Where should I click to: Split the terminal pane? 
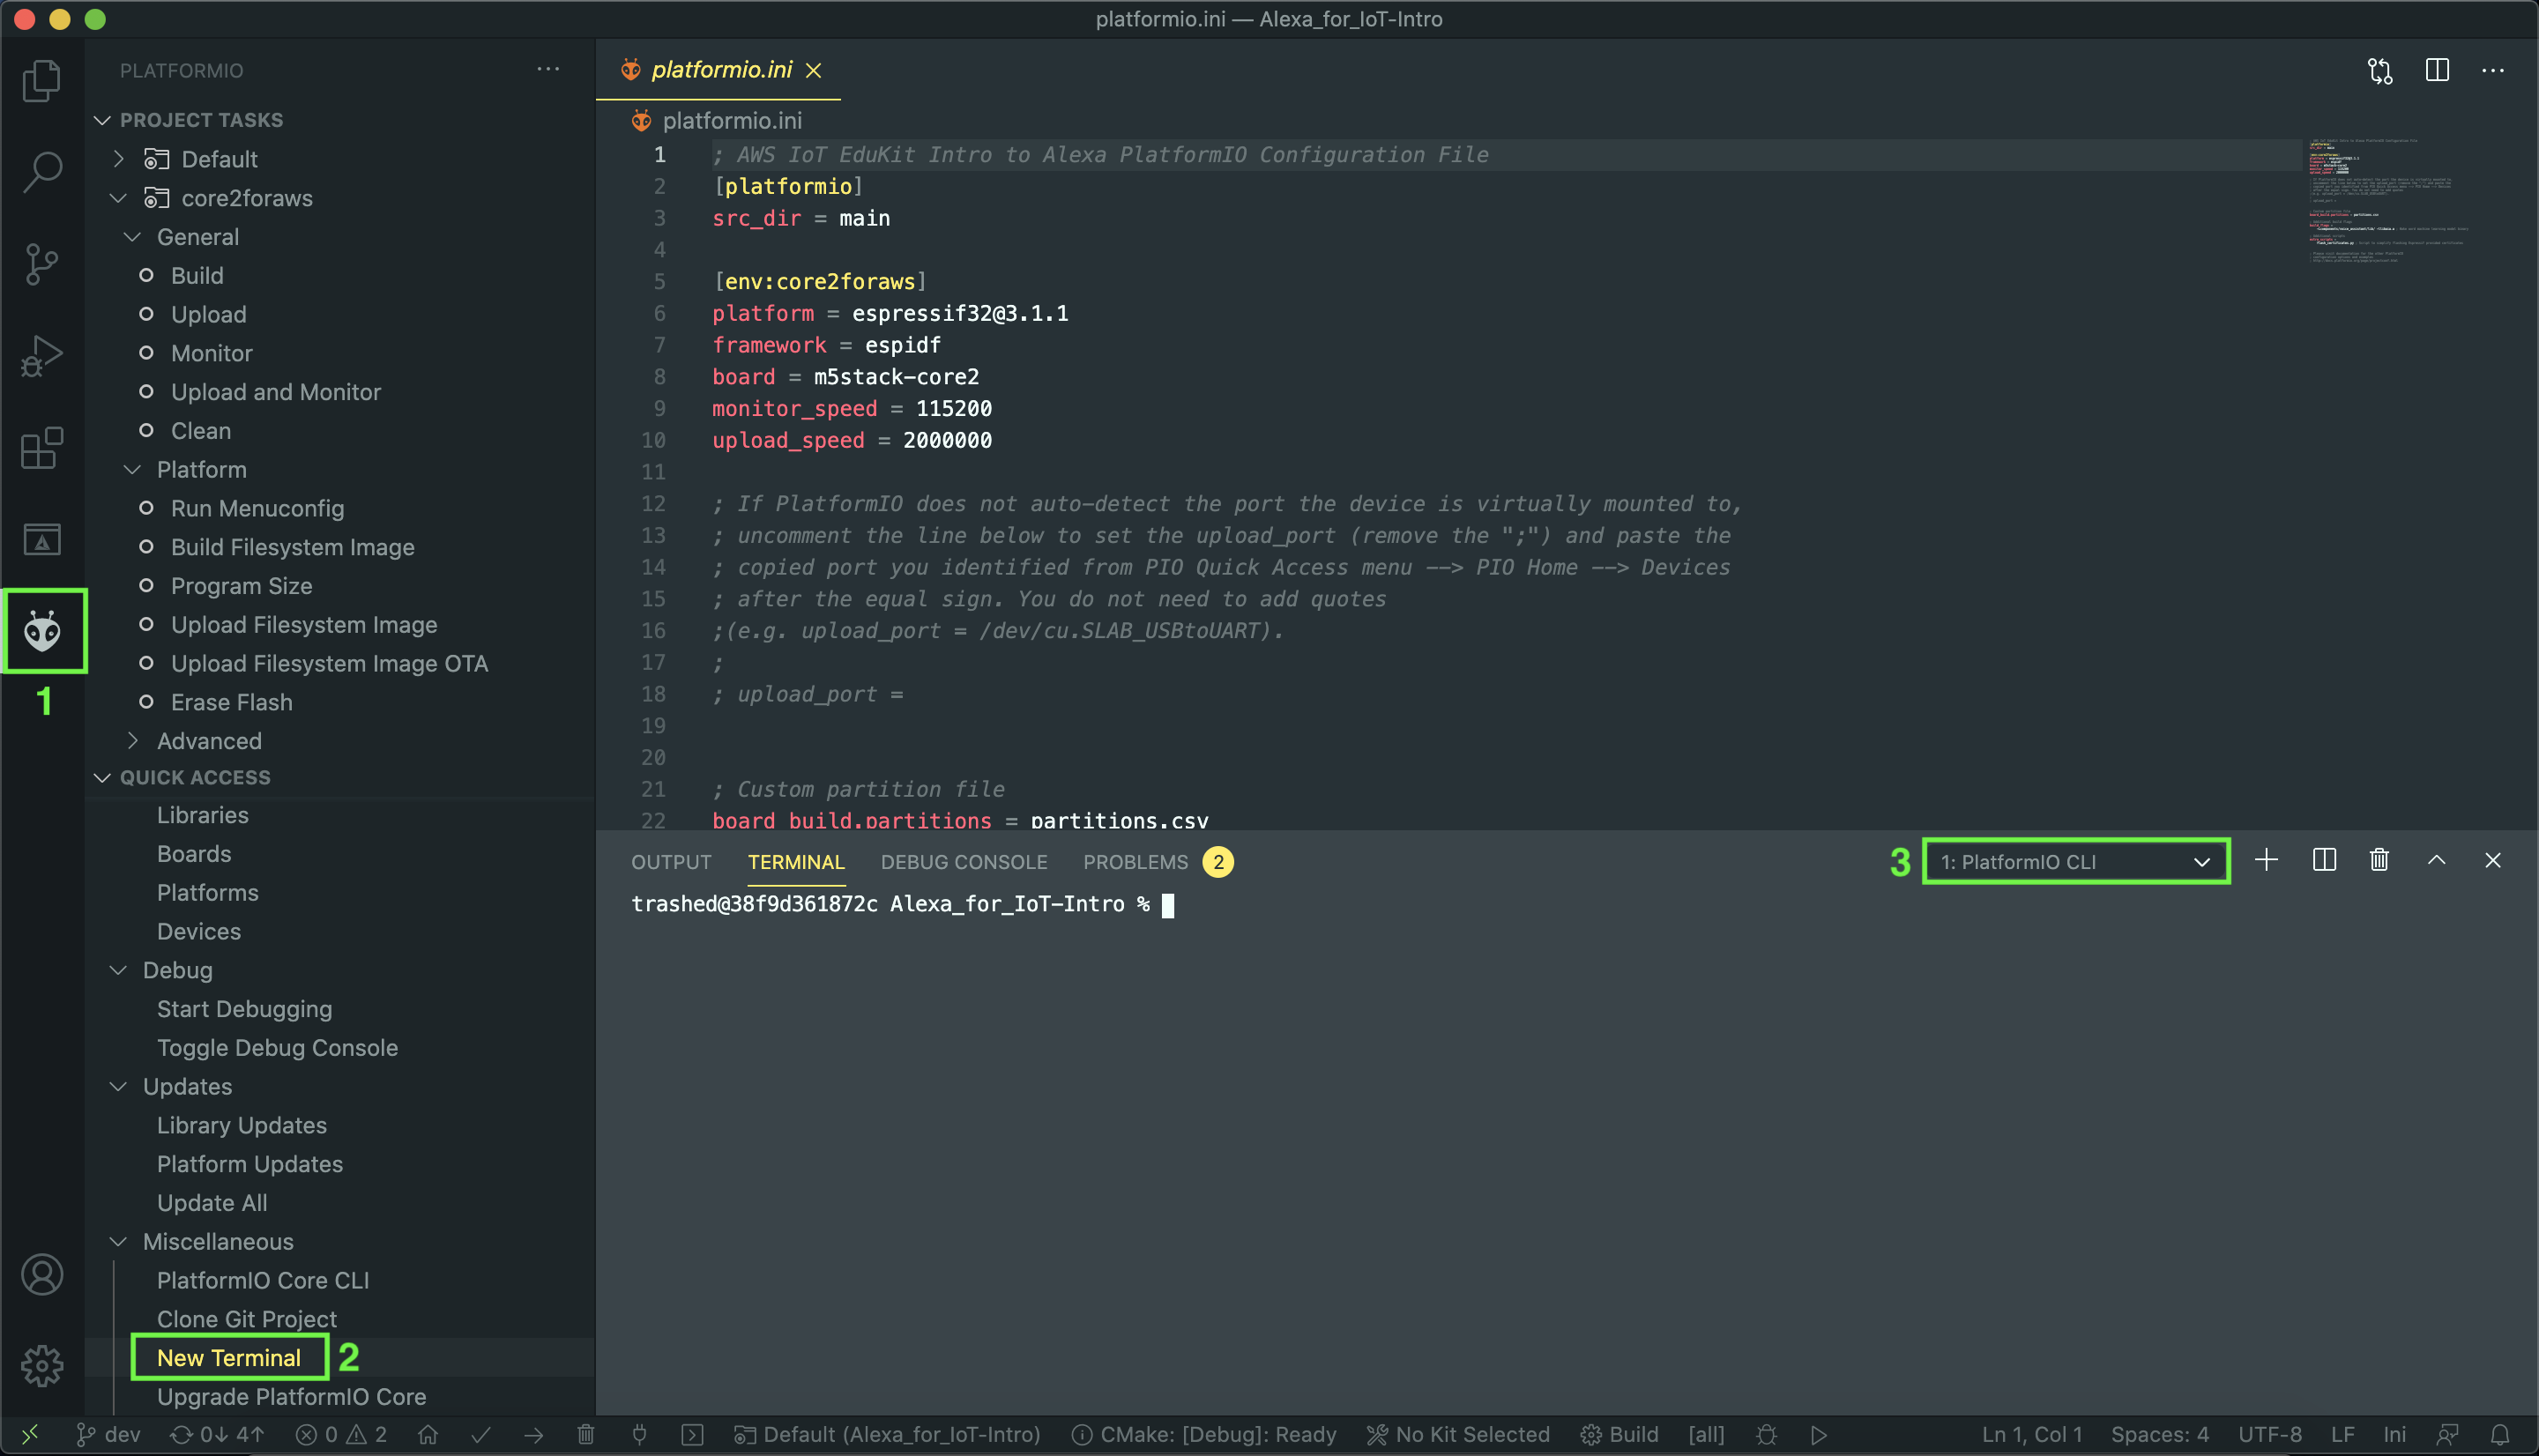2324,860
